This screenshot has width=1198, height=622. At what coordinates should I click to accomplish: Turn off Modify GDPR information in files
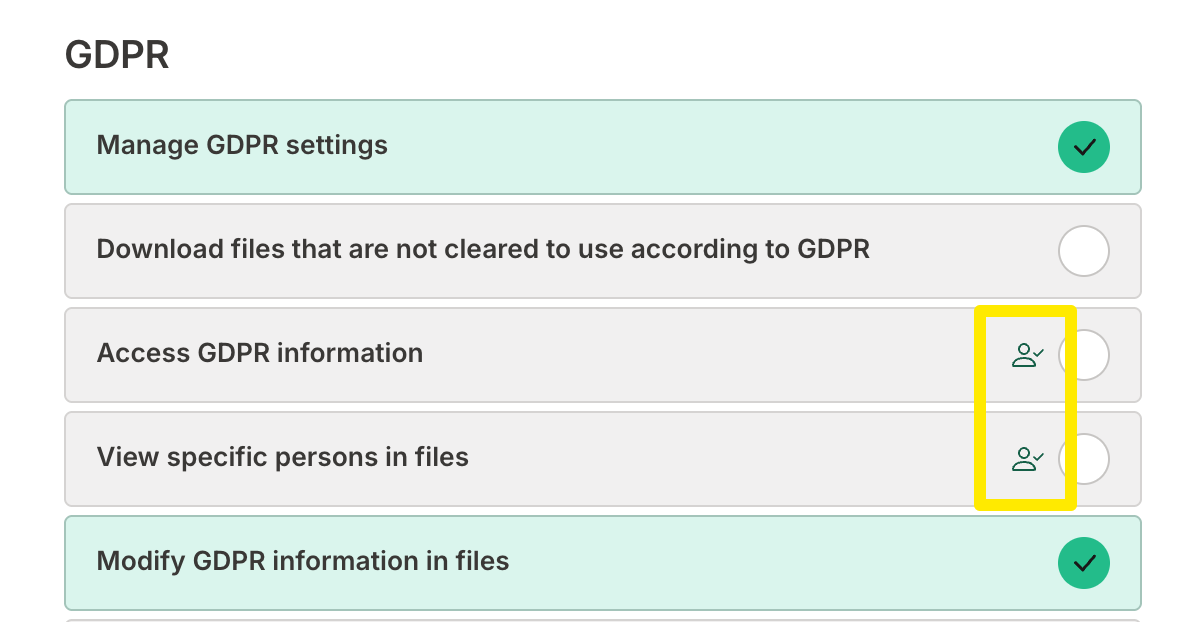(x=1084, y=563)
